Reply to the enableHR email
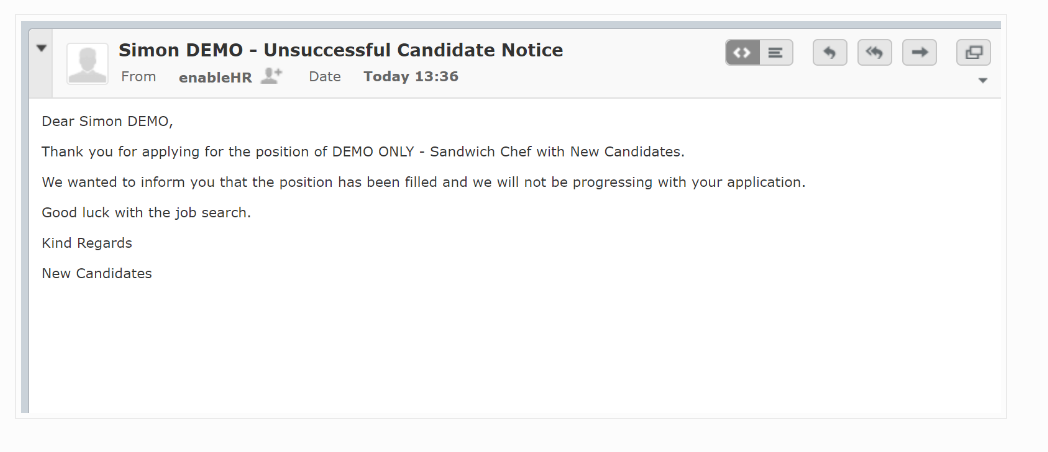Viewport: 1048px width, 452px height. click(830, 53)
